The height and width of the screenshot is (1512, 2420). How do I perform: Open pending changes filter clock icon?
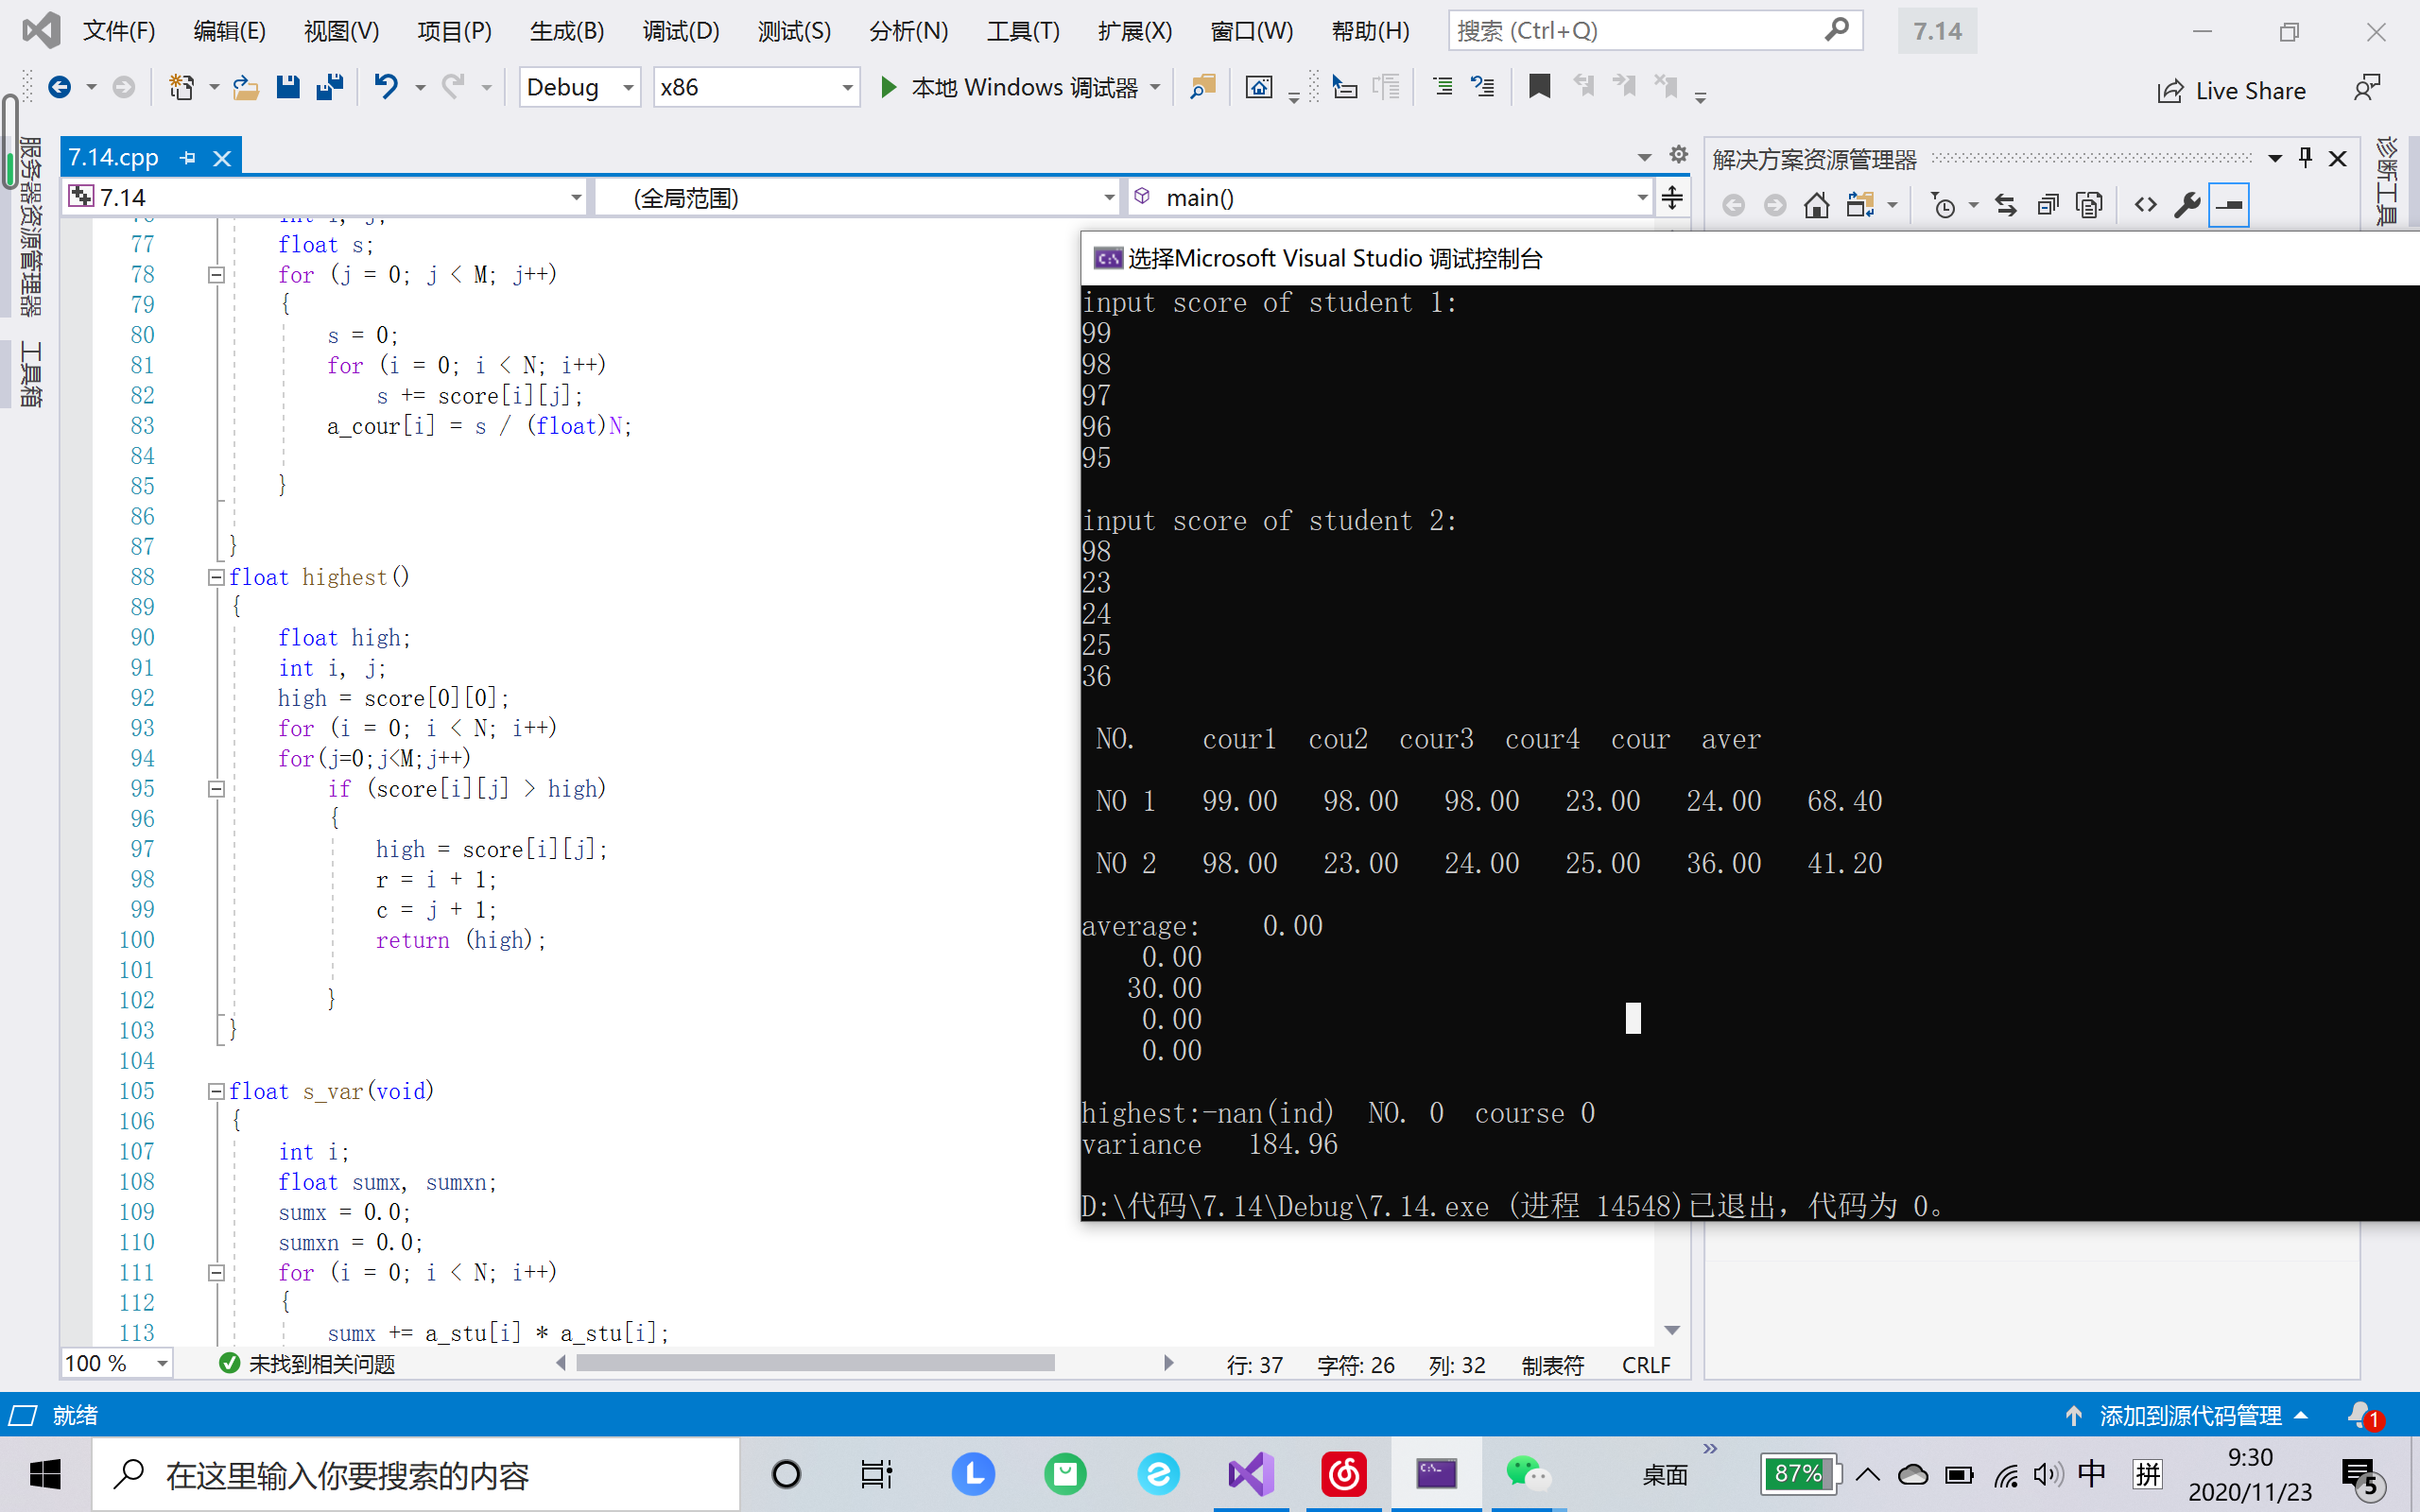coord(1943,205)
